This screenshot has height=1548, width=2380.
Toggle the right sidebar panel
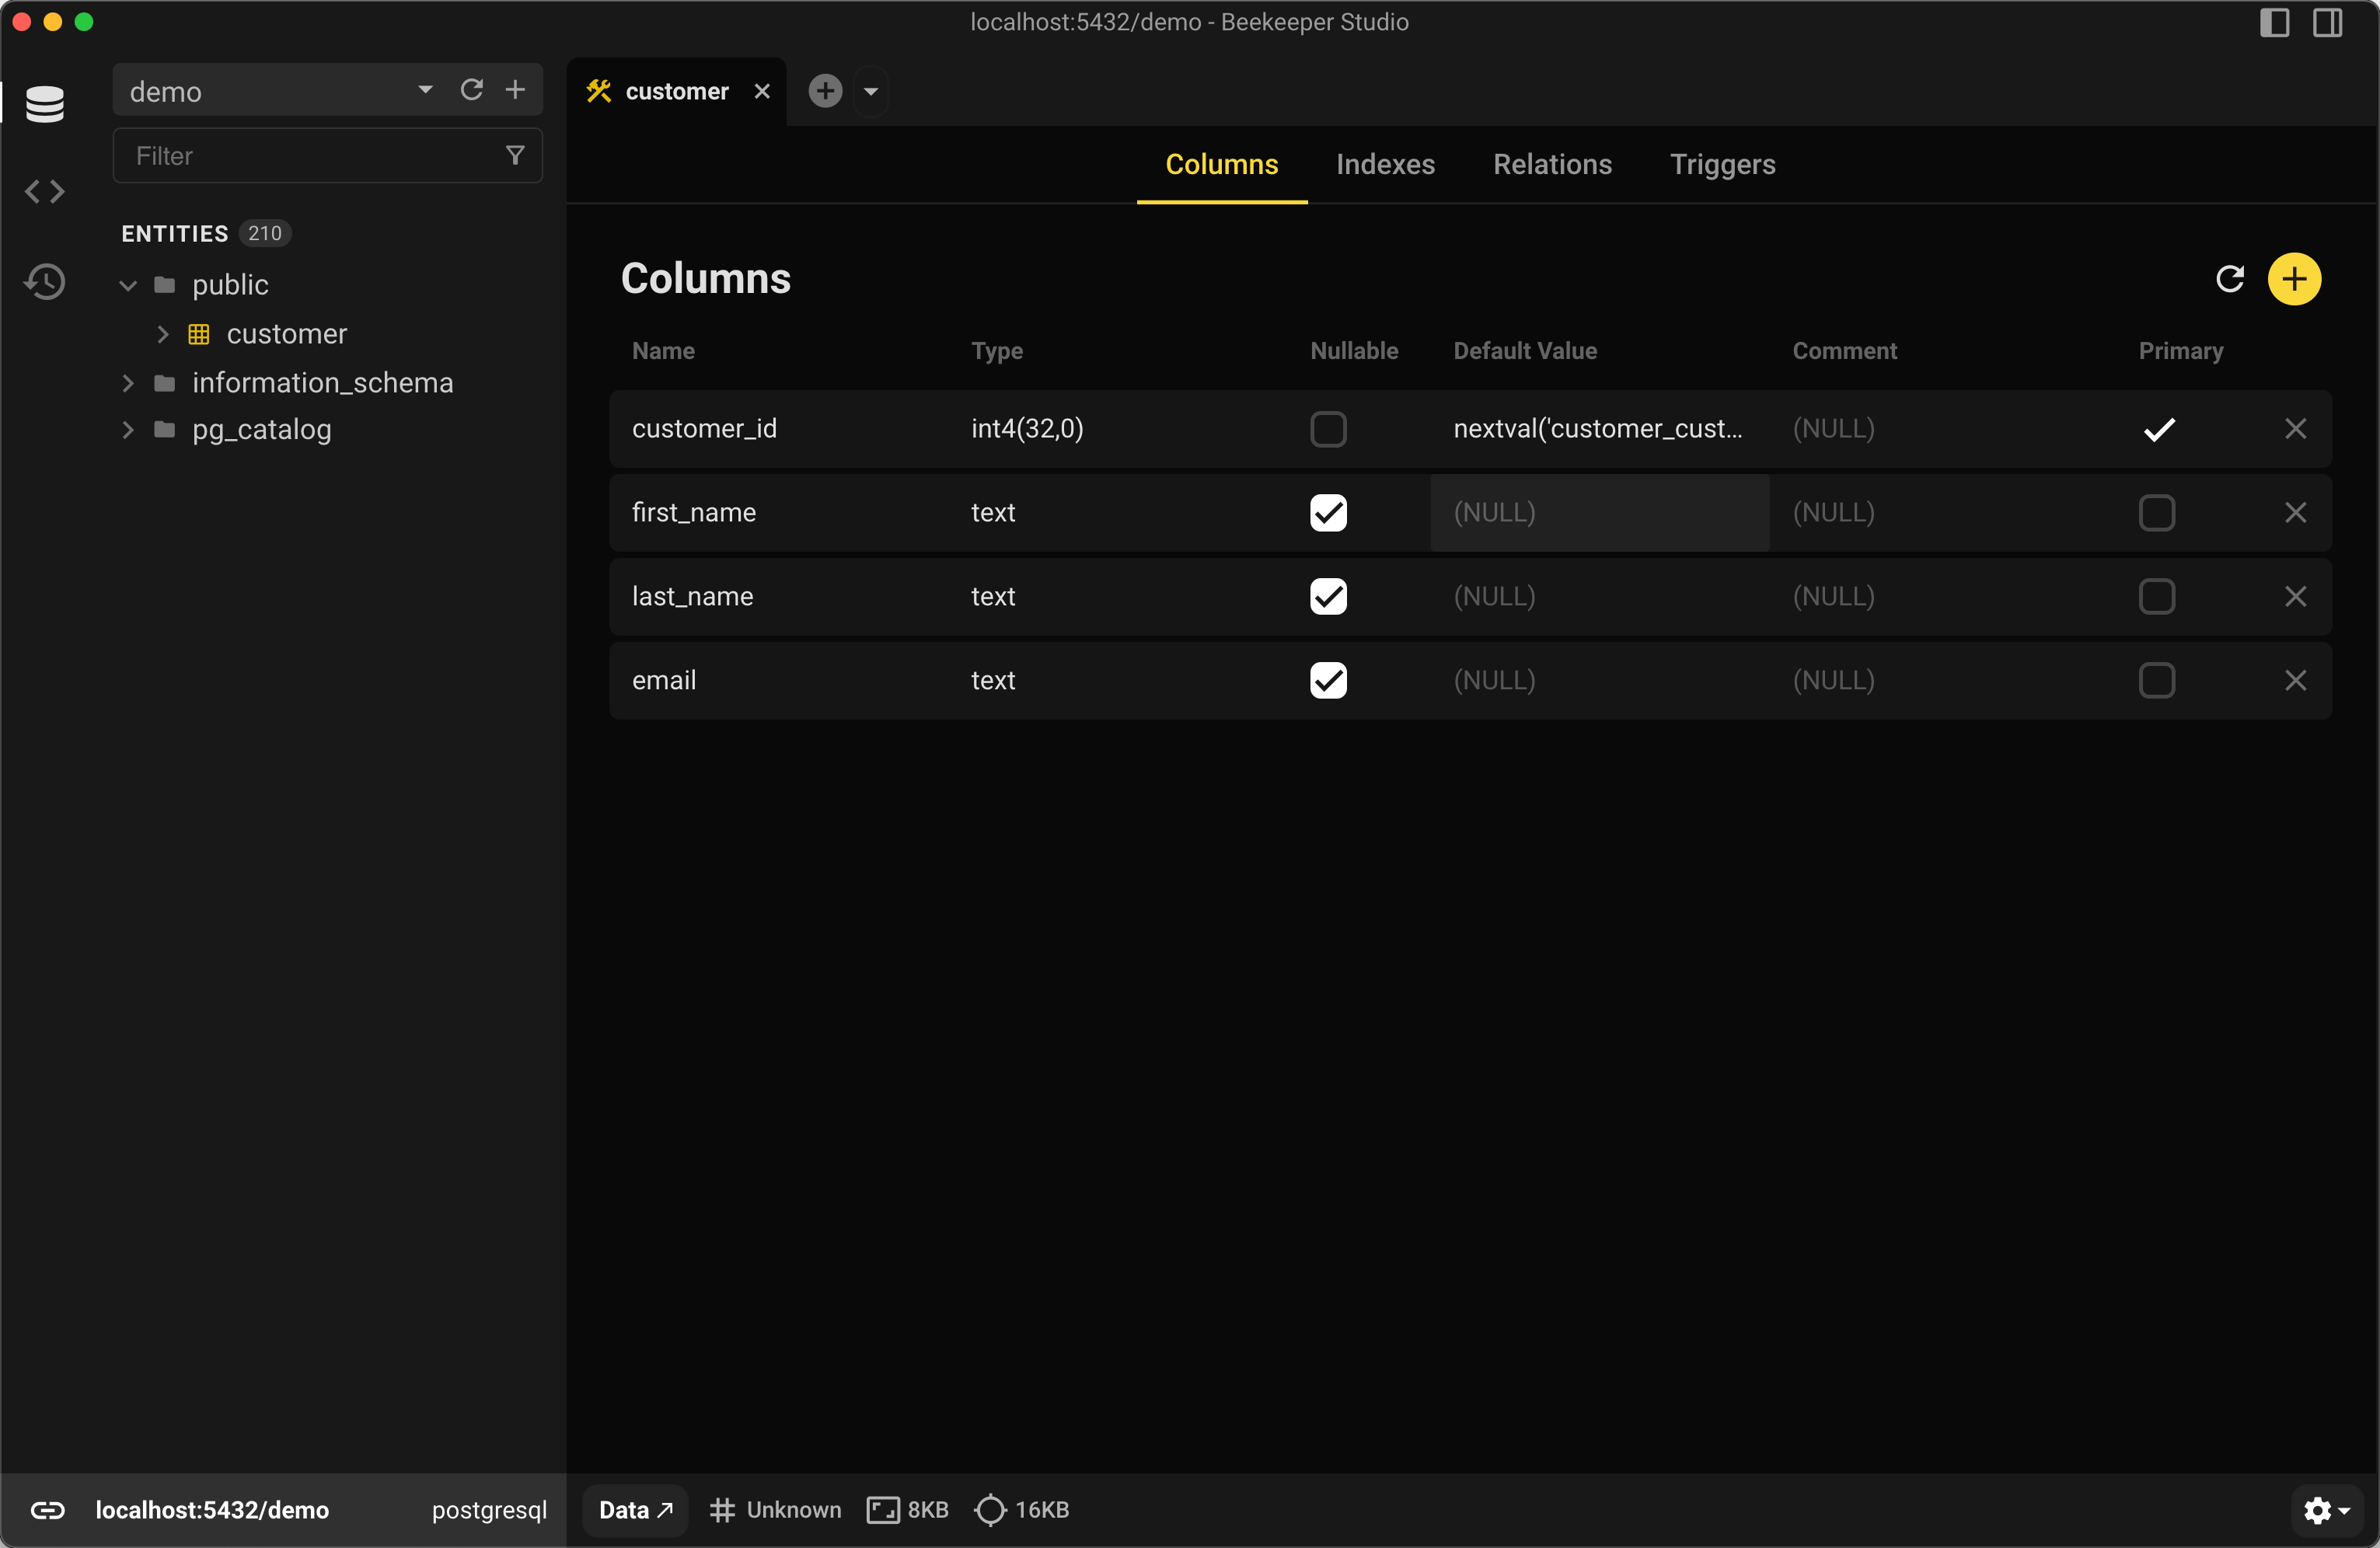pos(2326,22)
